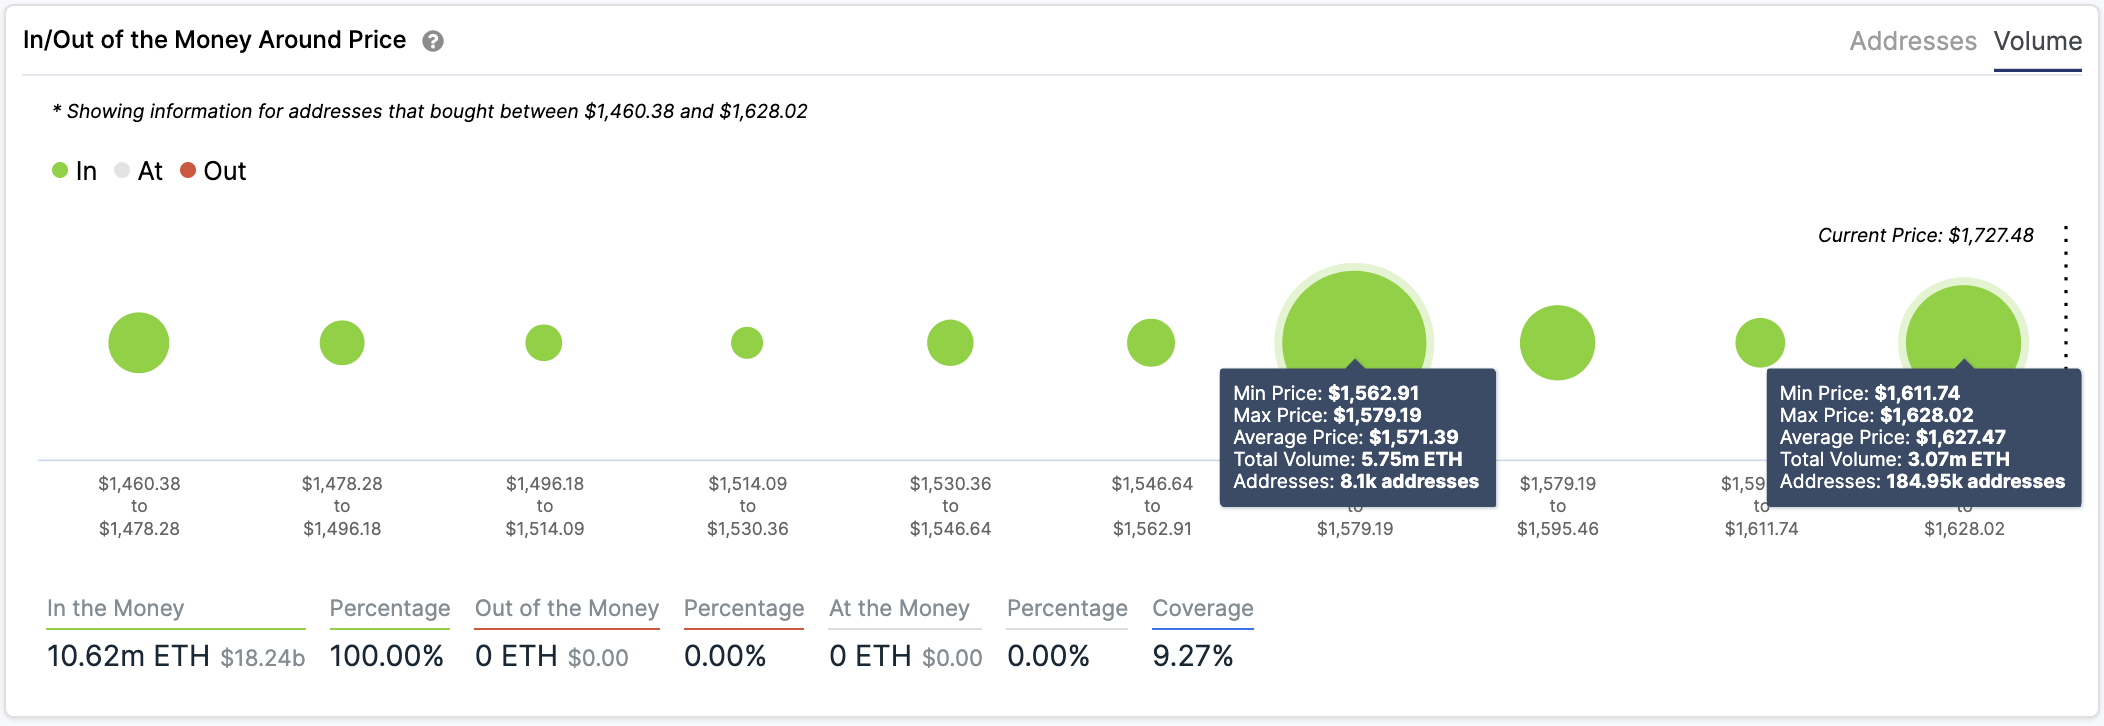Click the $1,460.38 to $1,478.28 bubble

tap(139, 343)
